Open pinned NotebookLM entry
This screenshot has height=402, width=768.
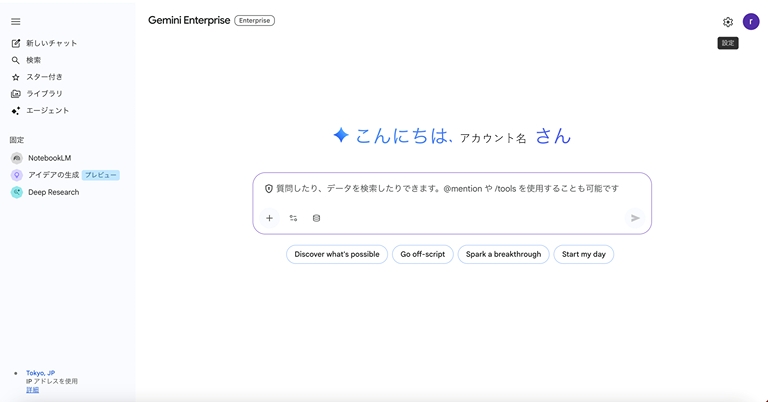pyautogui.click(x=49, y=158)
